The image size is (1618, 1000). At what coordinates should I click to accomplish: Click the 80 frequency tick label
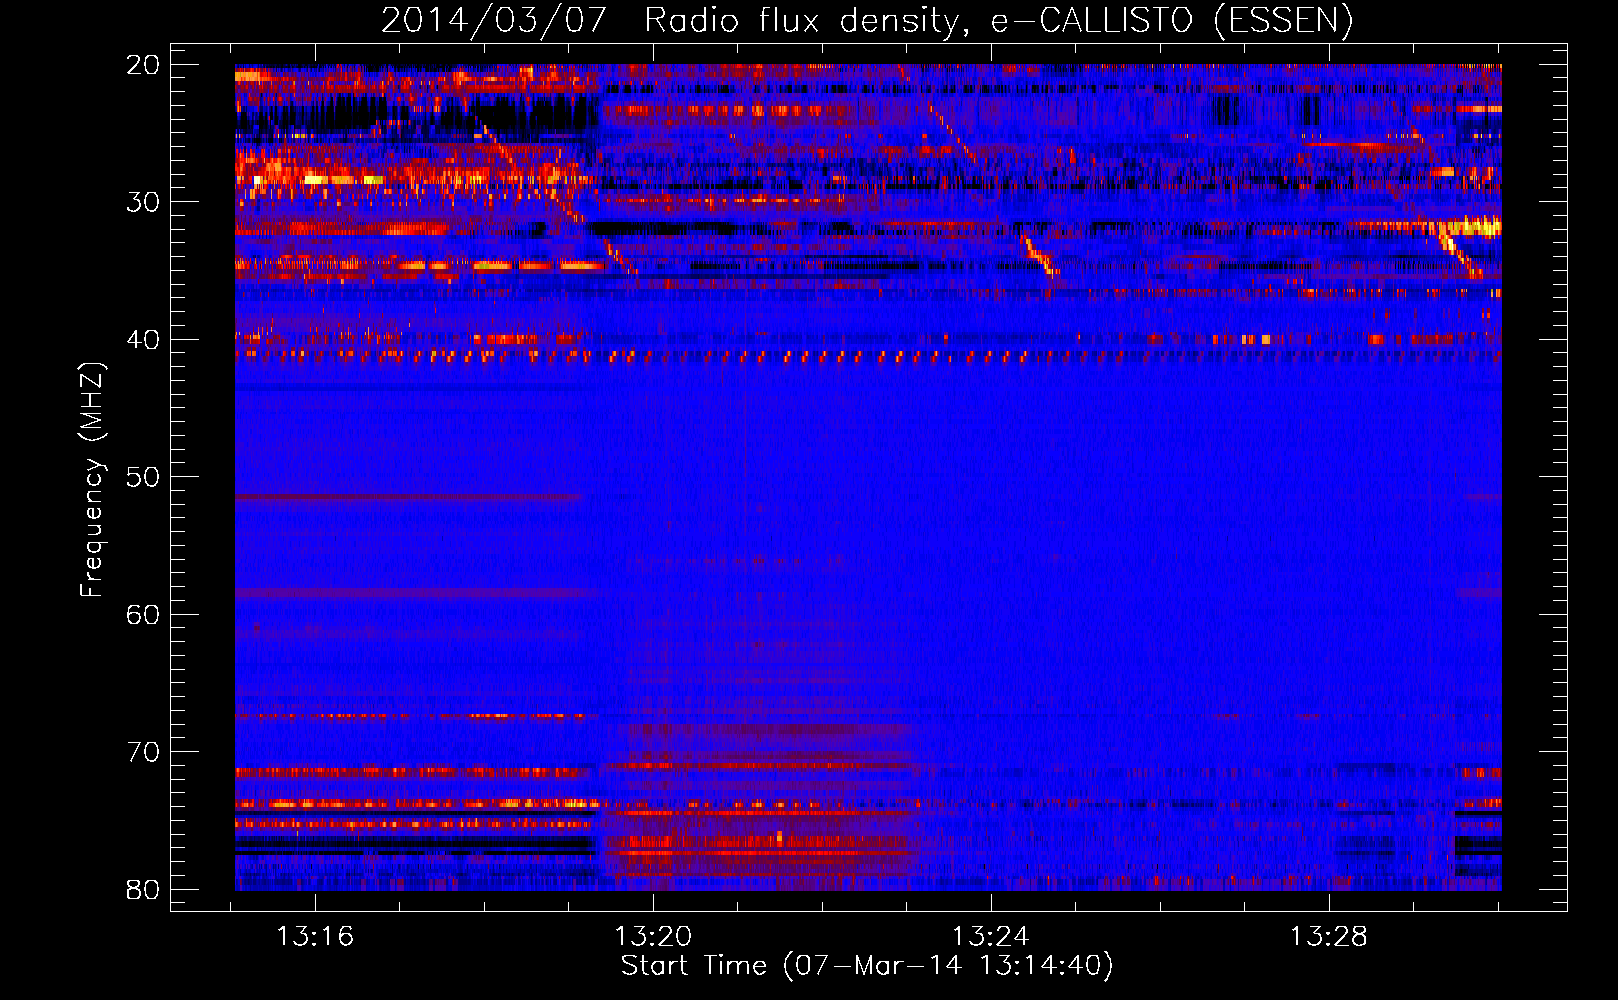[143, 890]
